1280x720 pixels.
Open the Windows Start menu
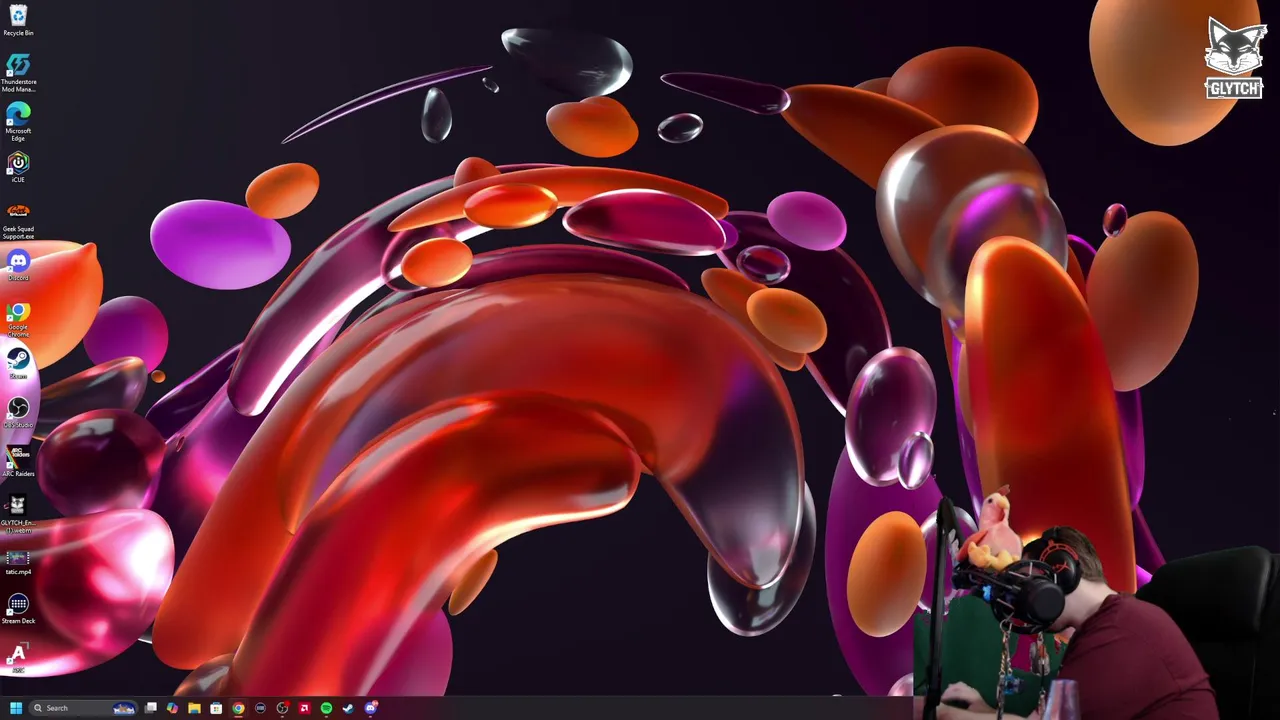point(16,708)
